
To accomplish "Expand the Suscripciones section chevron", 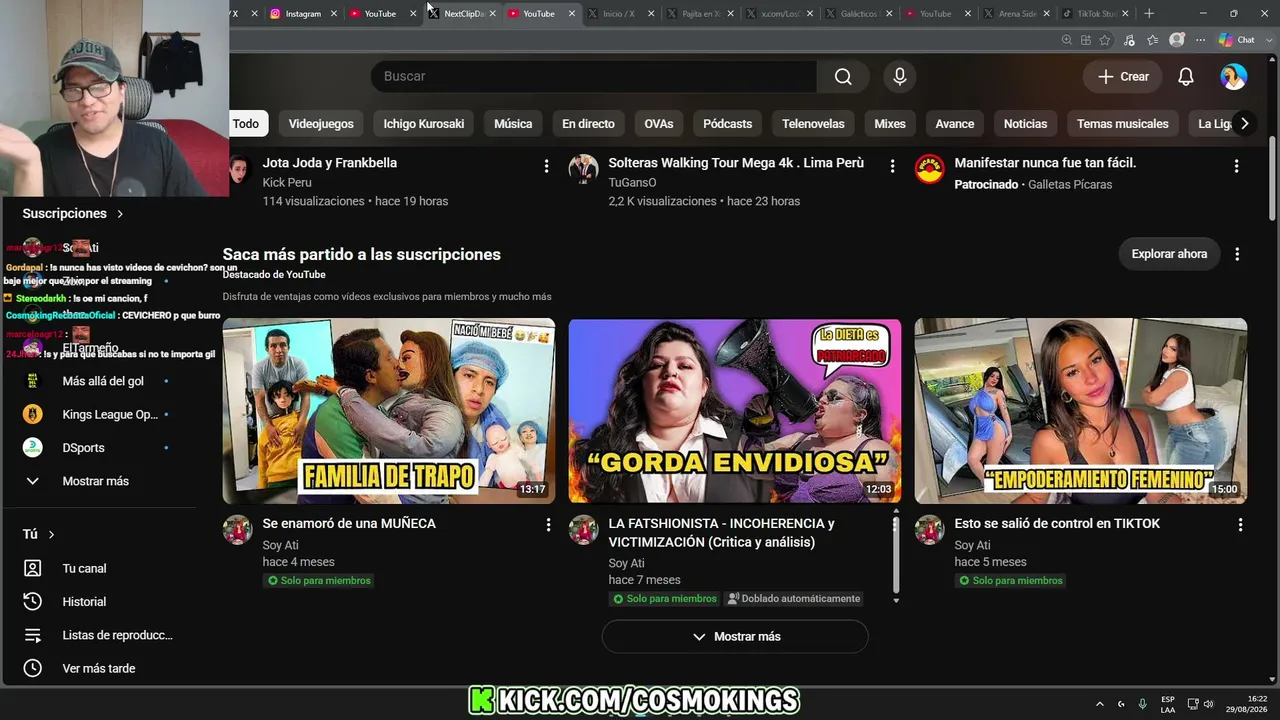I will 120,214.
